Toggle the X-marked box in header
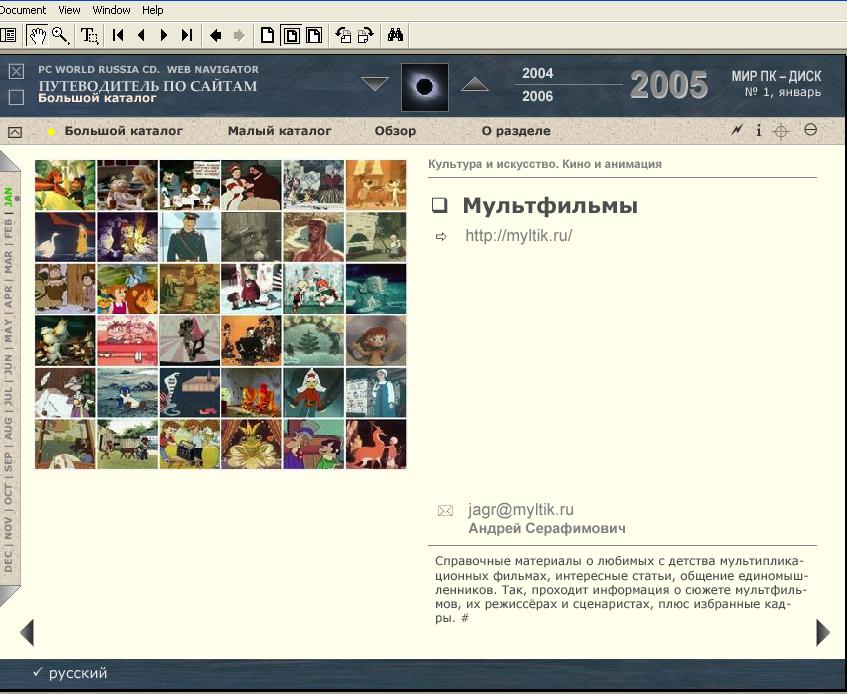Image resolution: width=847 pixels, height=694 pixels. pyautogui.click(x=17, y=71)
